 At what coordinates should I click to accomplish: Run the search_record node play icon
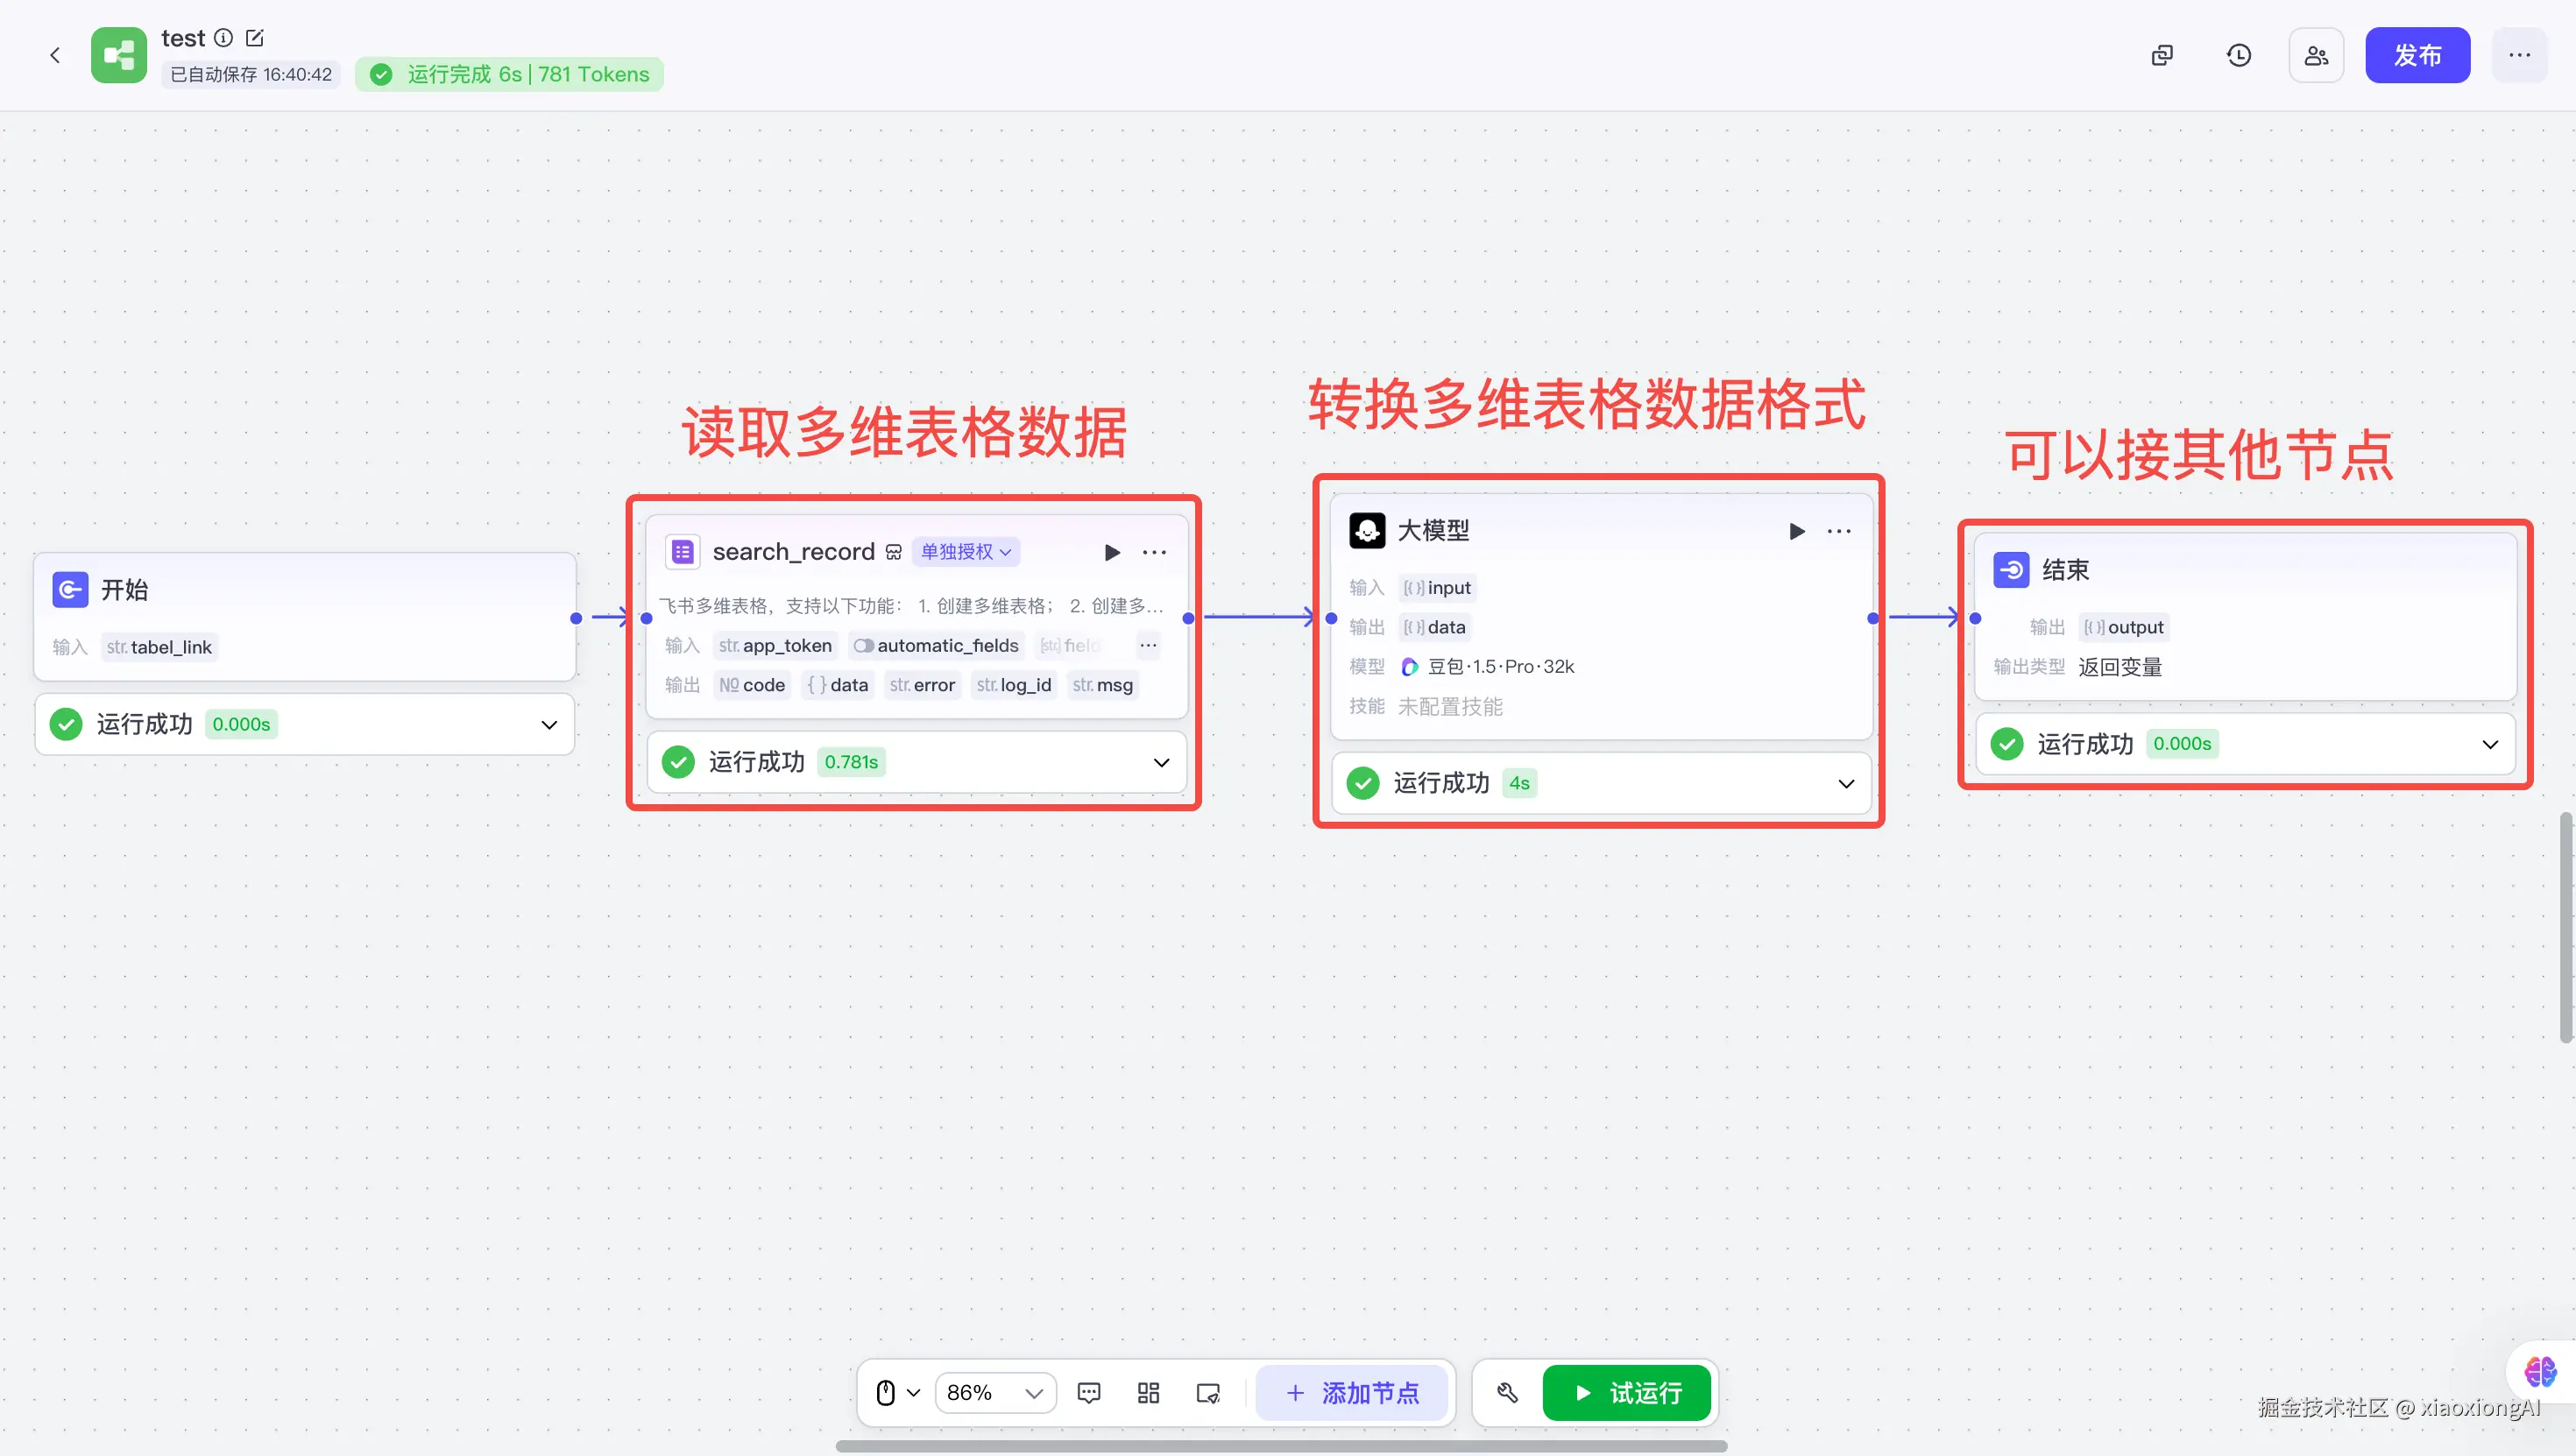[x=1112, y=552]
